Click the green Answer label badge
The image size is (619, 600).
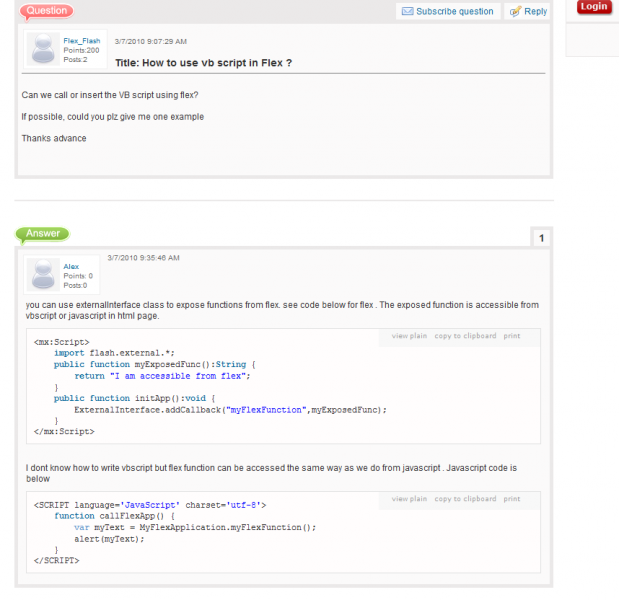42,234
